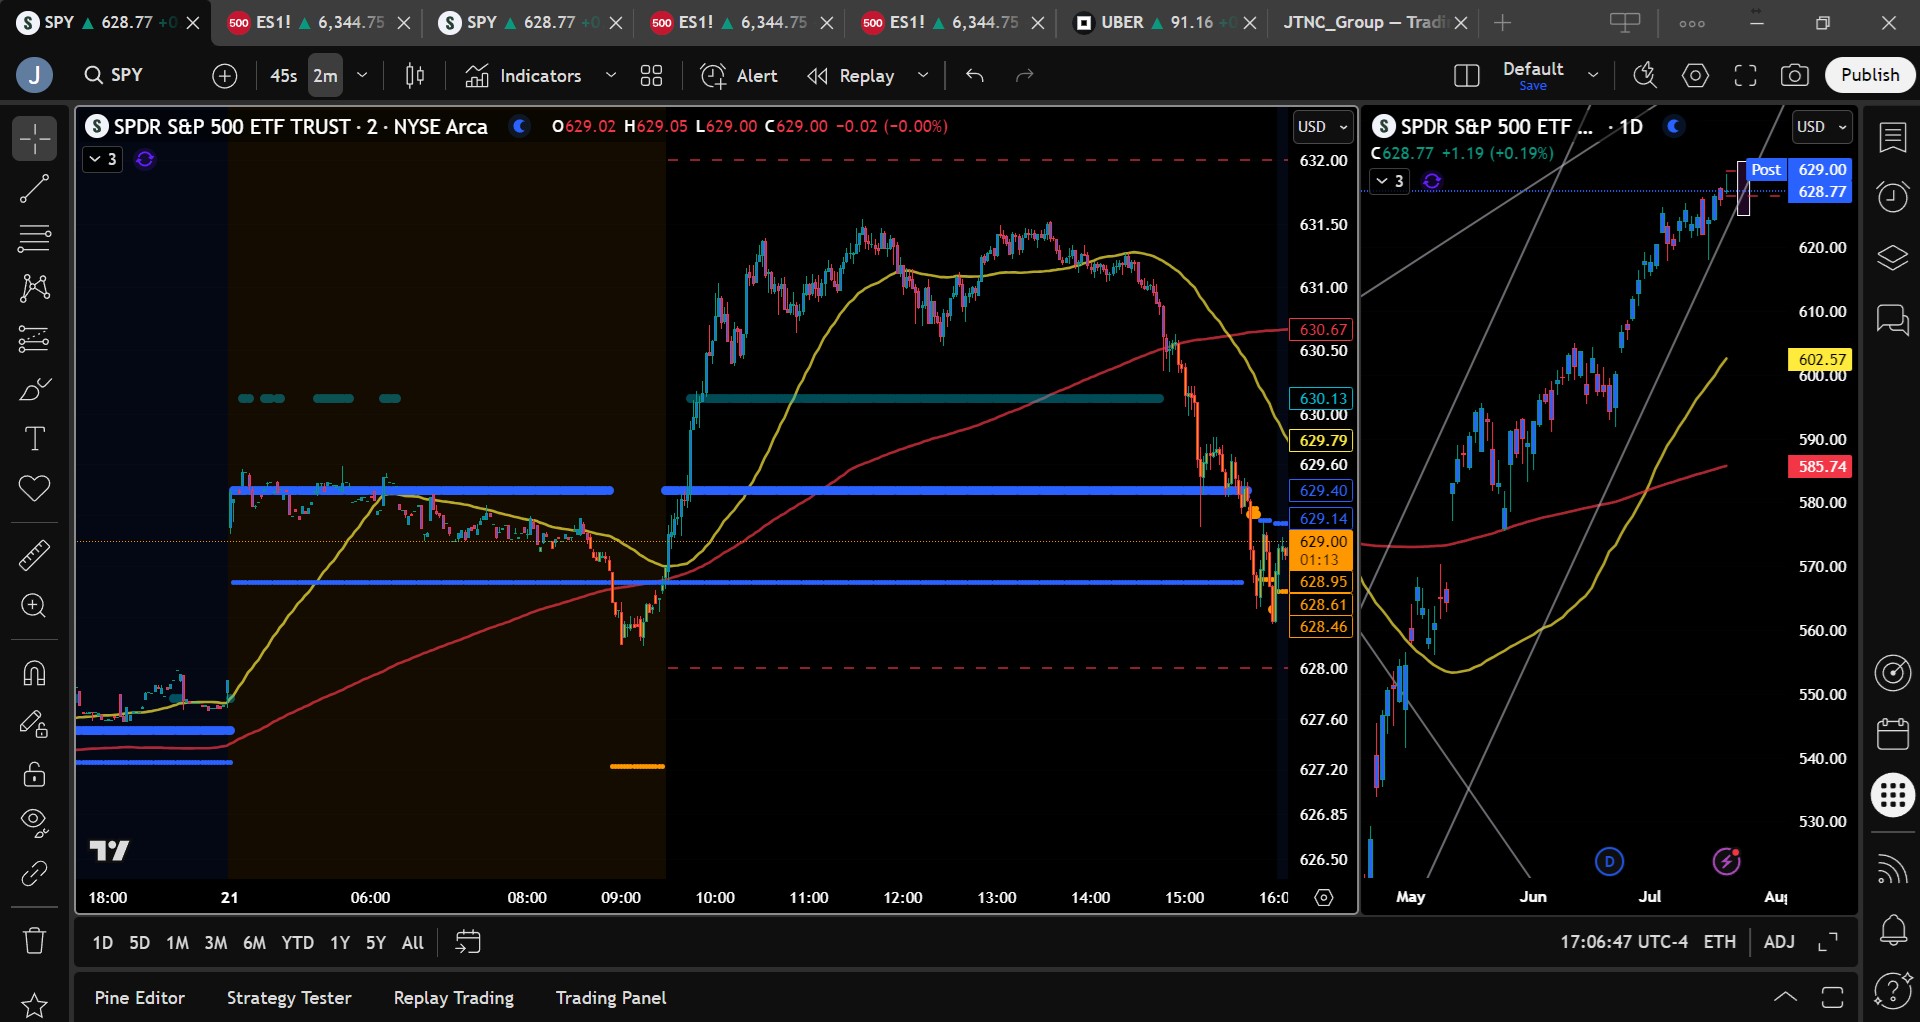
Task: Toggle magnet mode for drawings
Action: (34, 673)
